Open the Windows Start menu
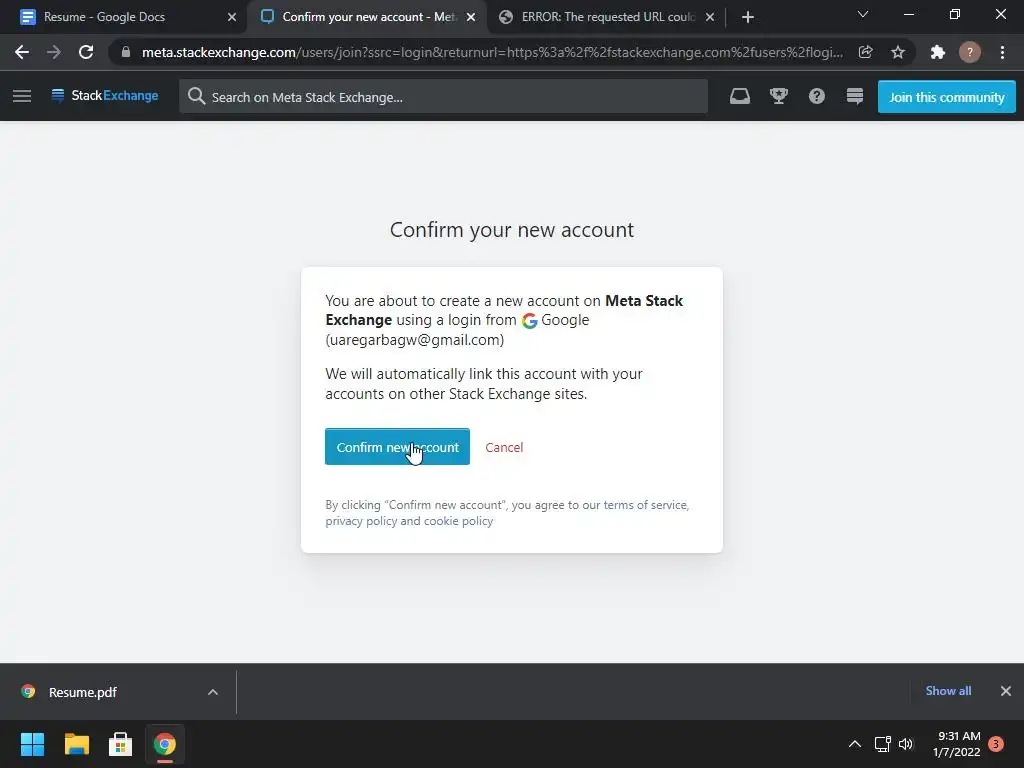 pyautogui.click(x=32, y=744)
